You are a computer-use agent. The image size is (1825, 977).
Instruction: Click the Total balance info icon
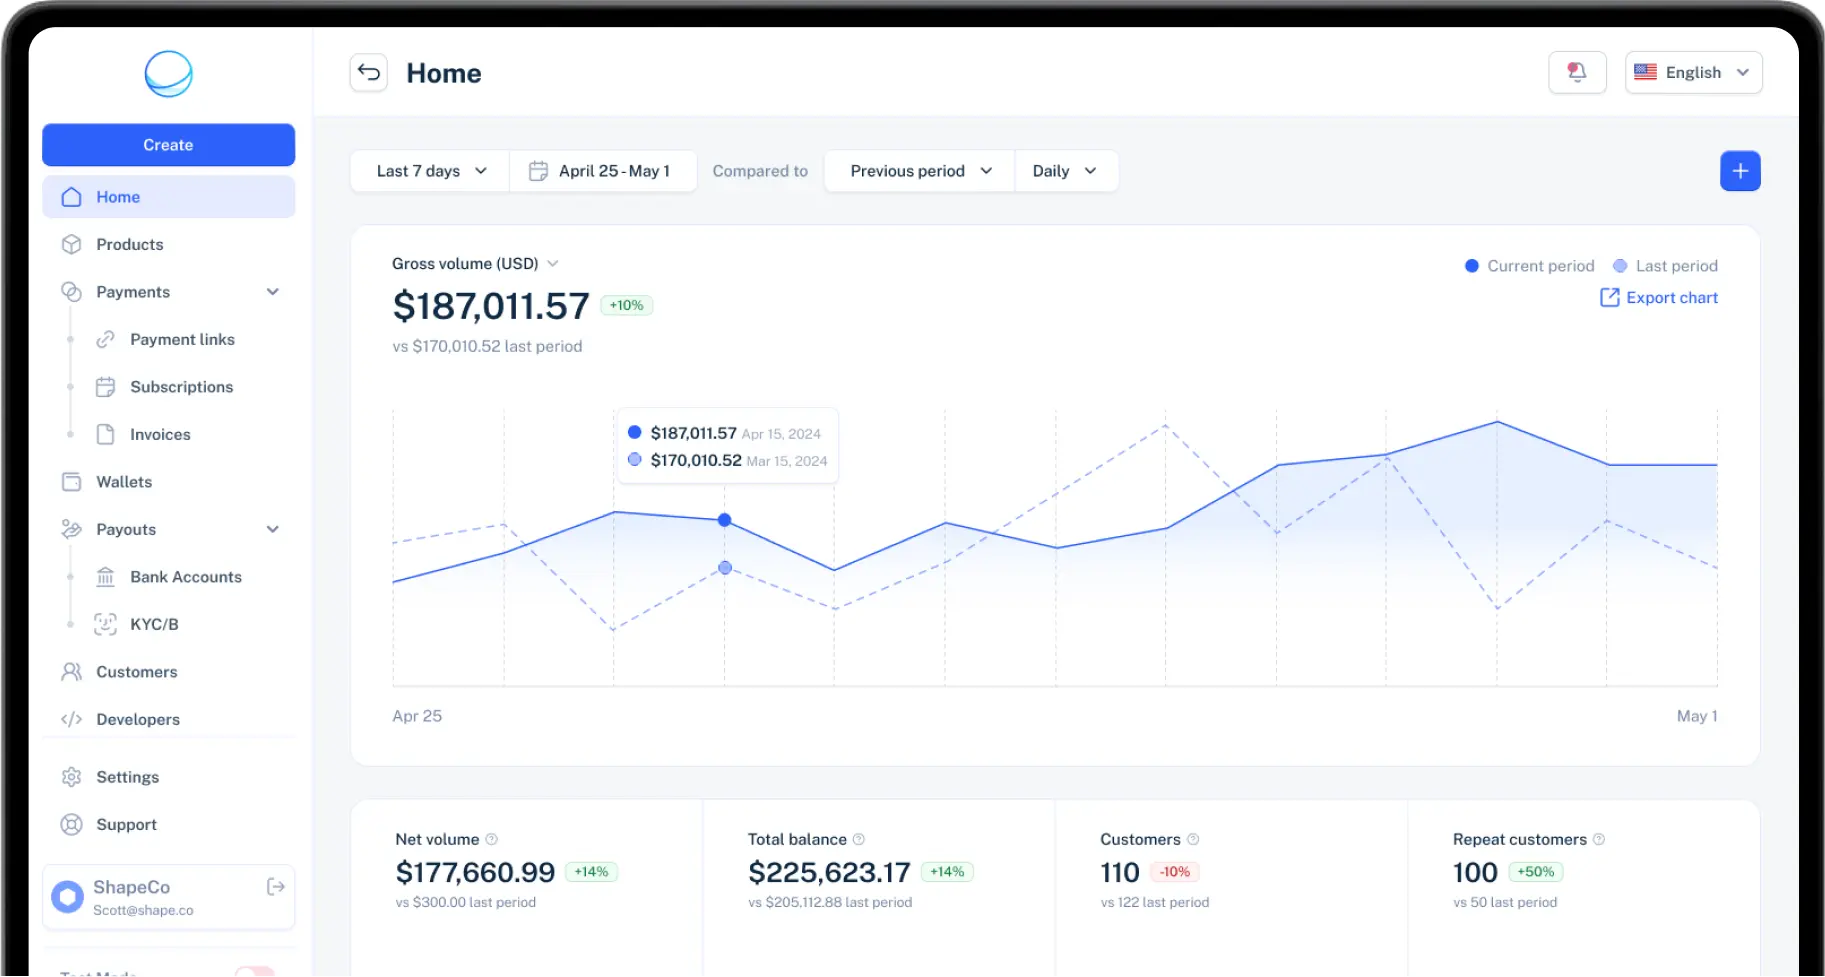[x=858, y=840]
